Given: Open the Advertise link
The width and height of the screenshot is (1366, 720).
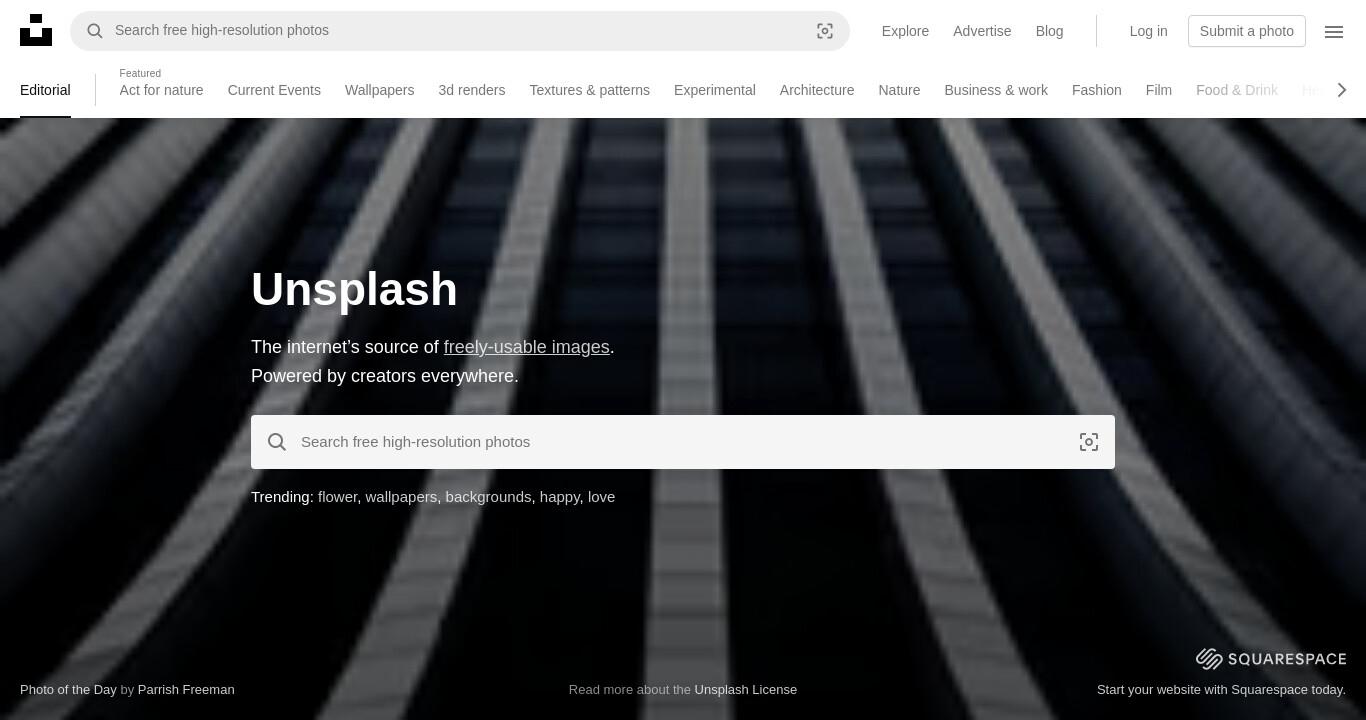Looking at the screenshot, I should pos(982,31).
